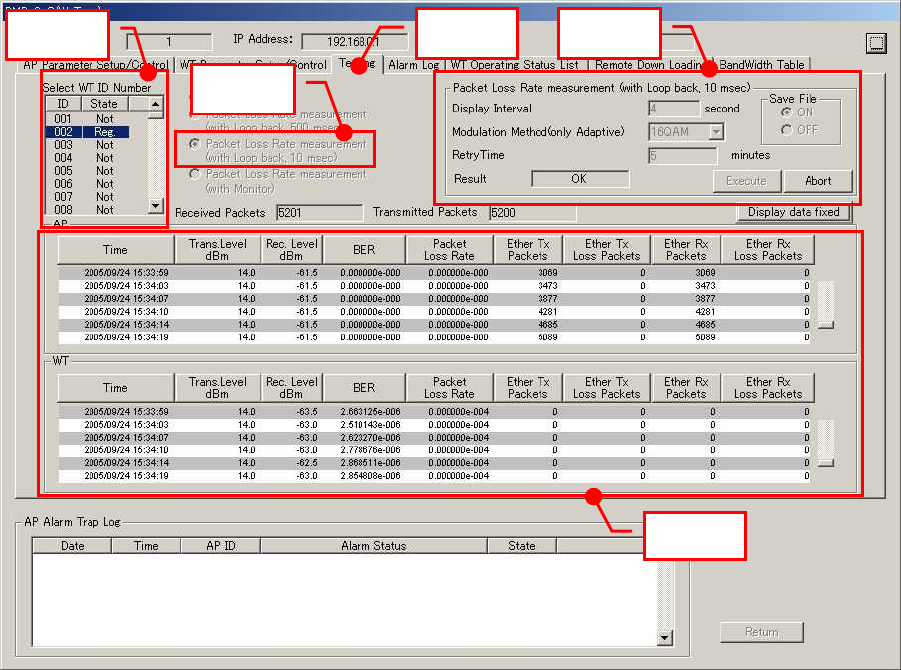Click the Received Packets field showing 5201

319,213
